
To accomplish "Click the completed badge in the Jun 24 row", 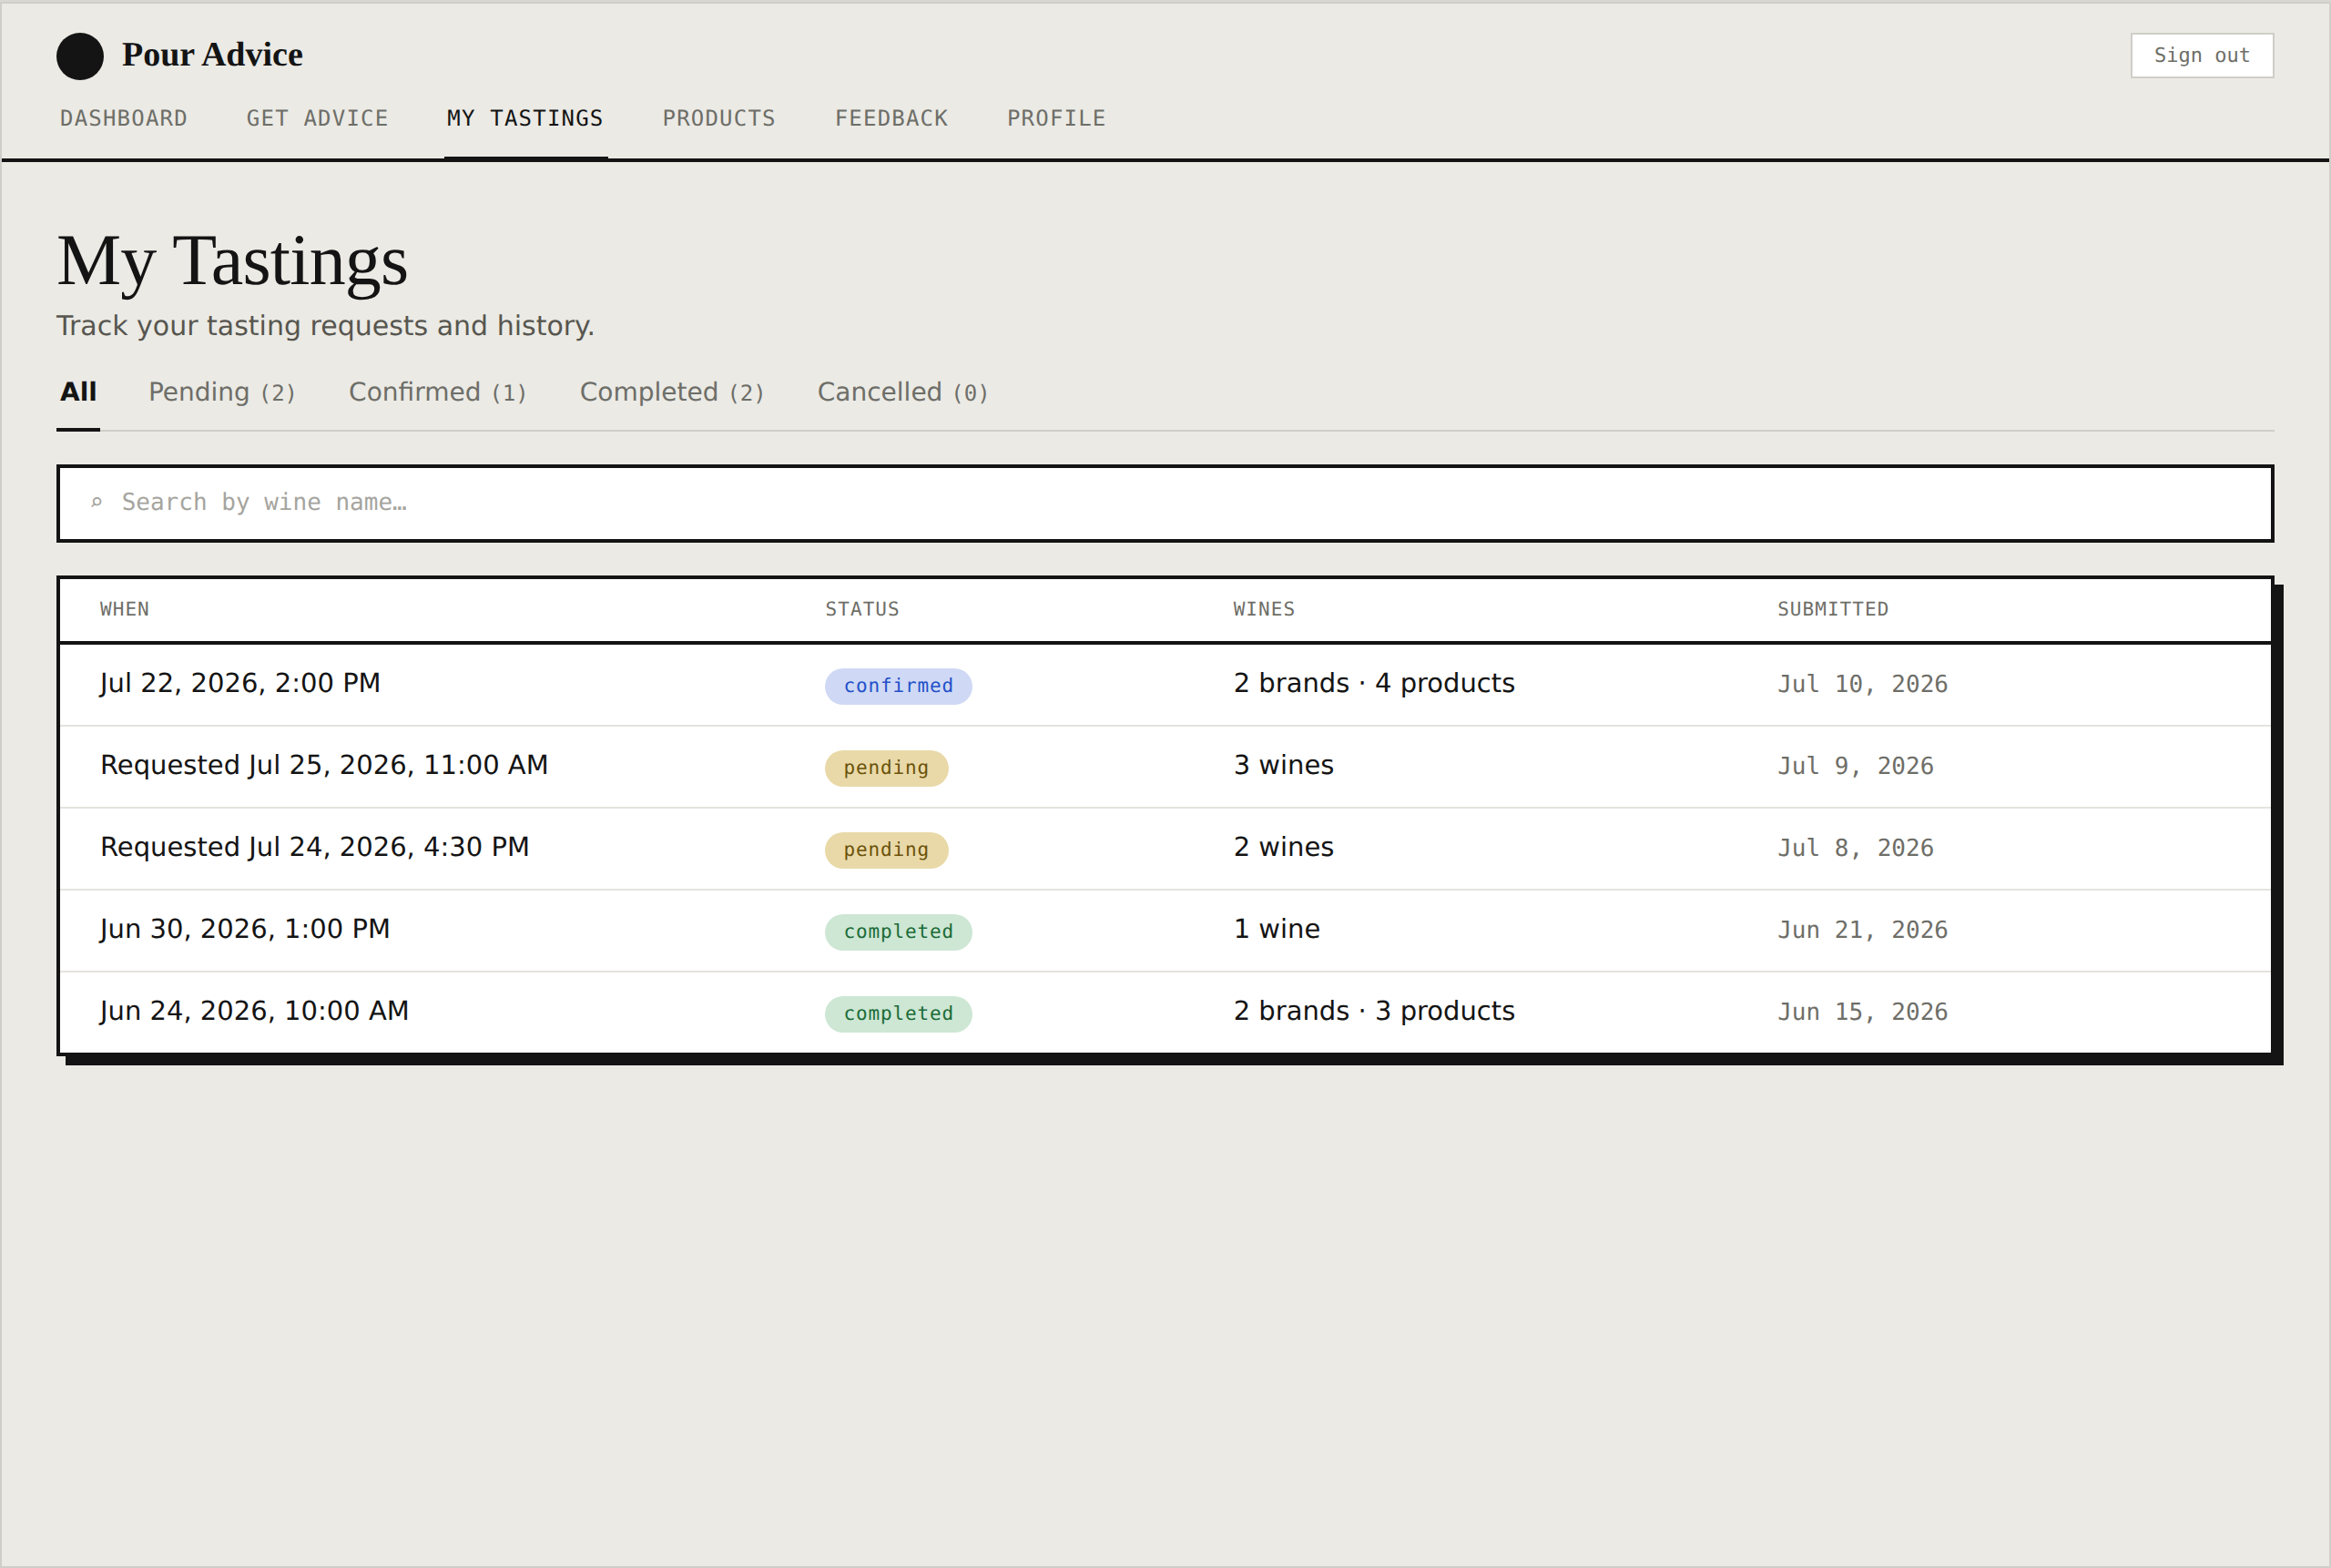I will (x=898, y=1014).
